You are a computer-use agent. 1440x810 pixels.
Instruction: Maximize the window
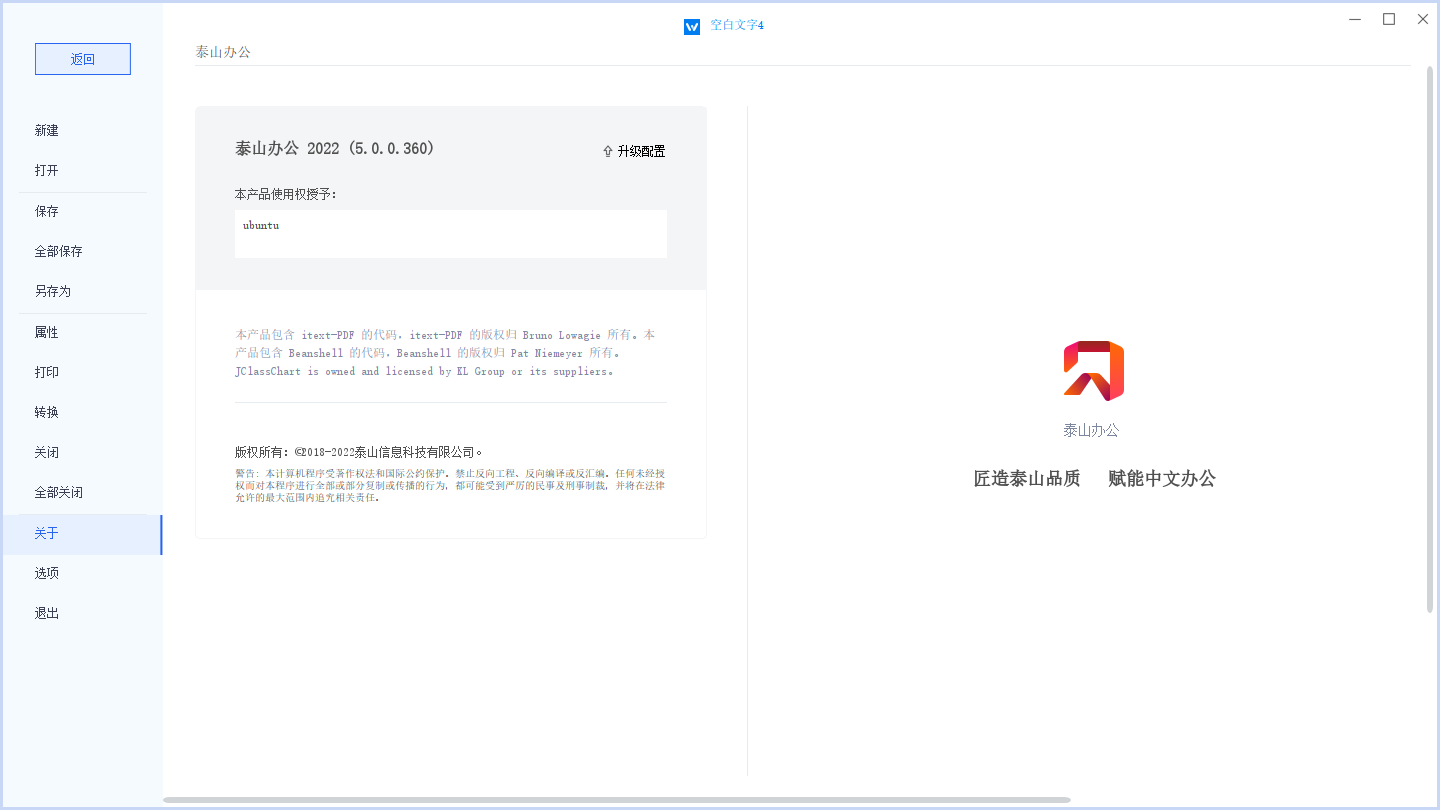tap(1389, 19)
